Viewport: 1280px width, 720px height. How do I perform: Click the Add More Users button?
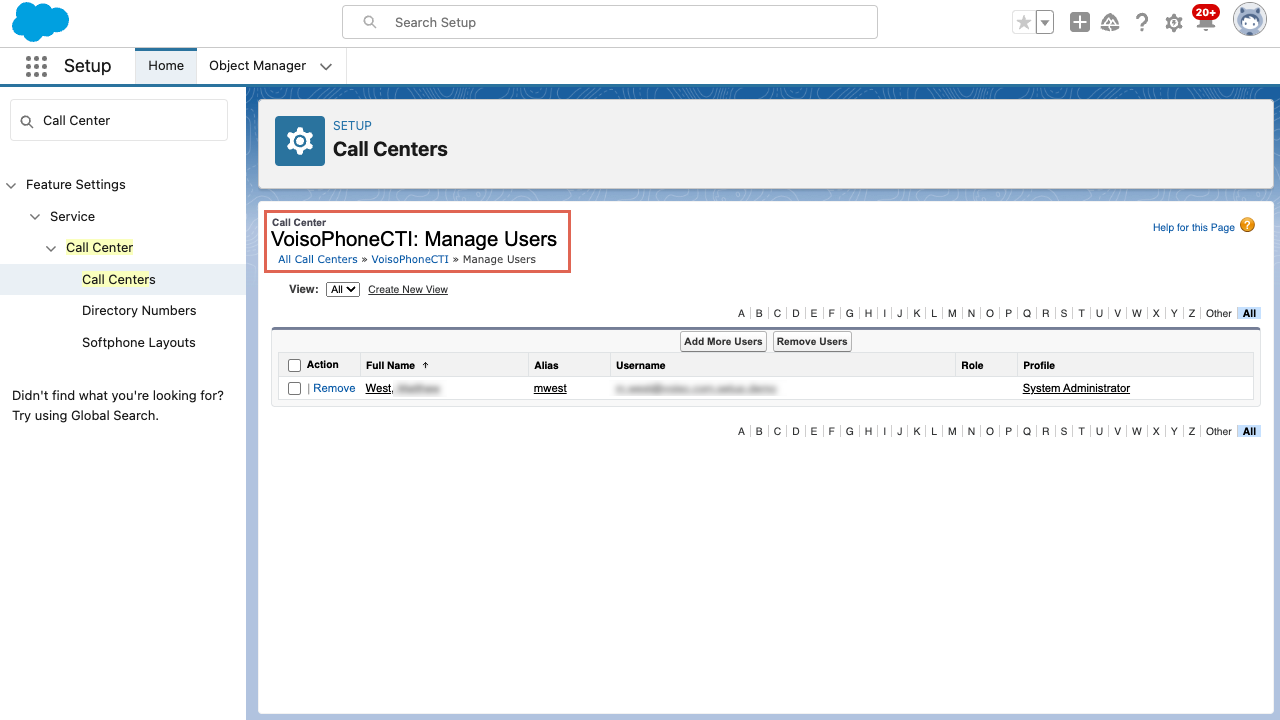pyautogui.click(x=723, y=341)
